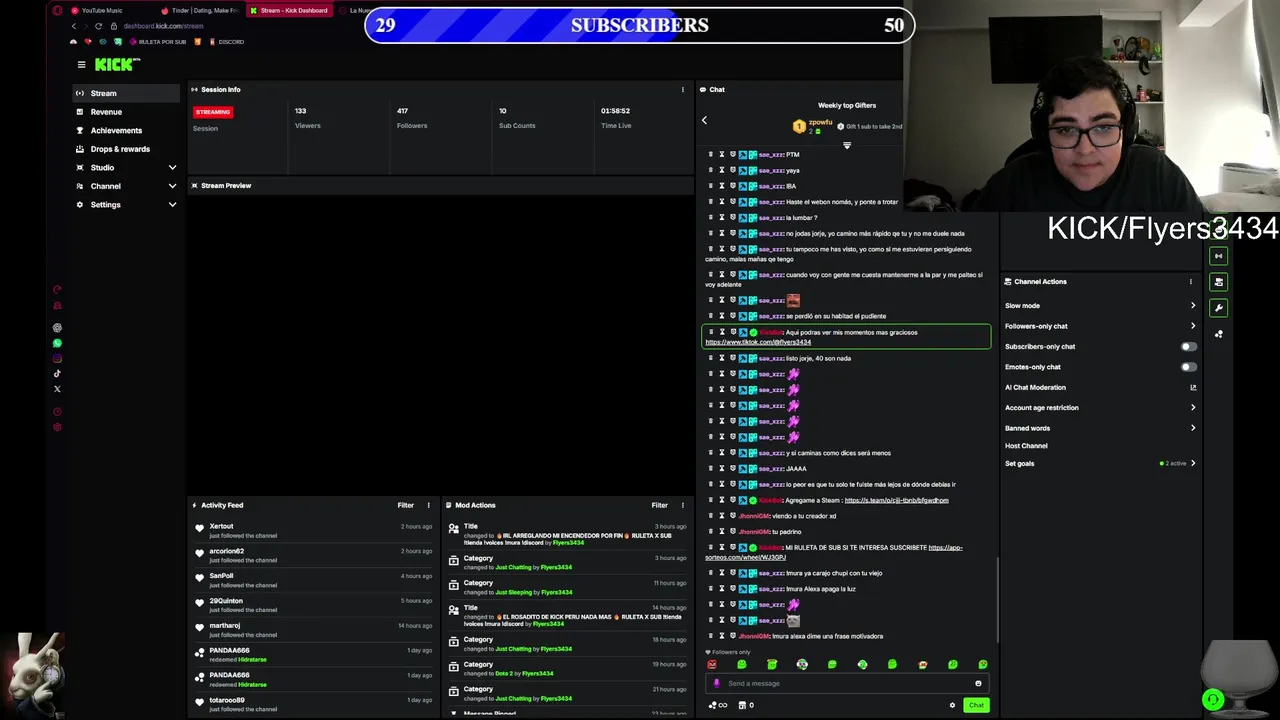Open AI Chat Moderation external link
Screen dimensions: 1280x720
coord(1193,387)
